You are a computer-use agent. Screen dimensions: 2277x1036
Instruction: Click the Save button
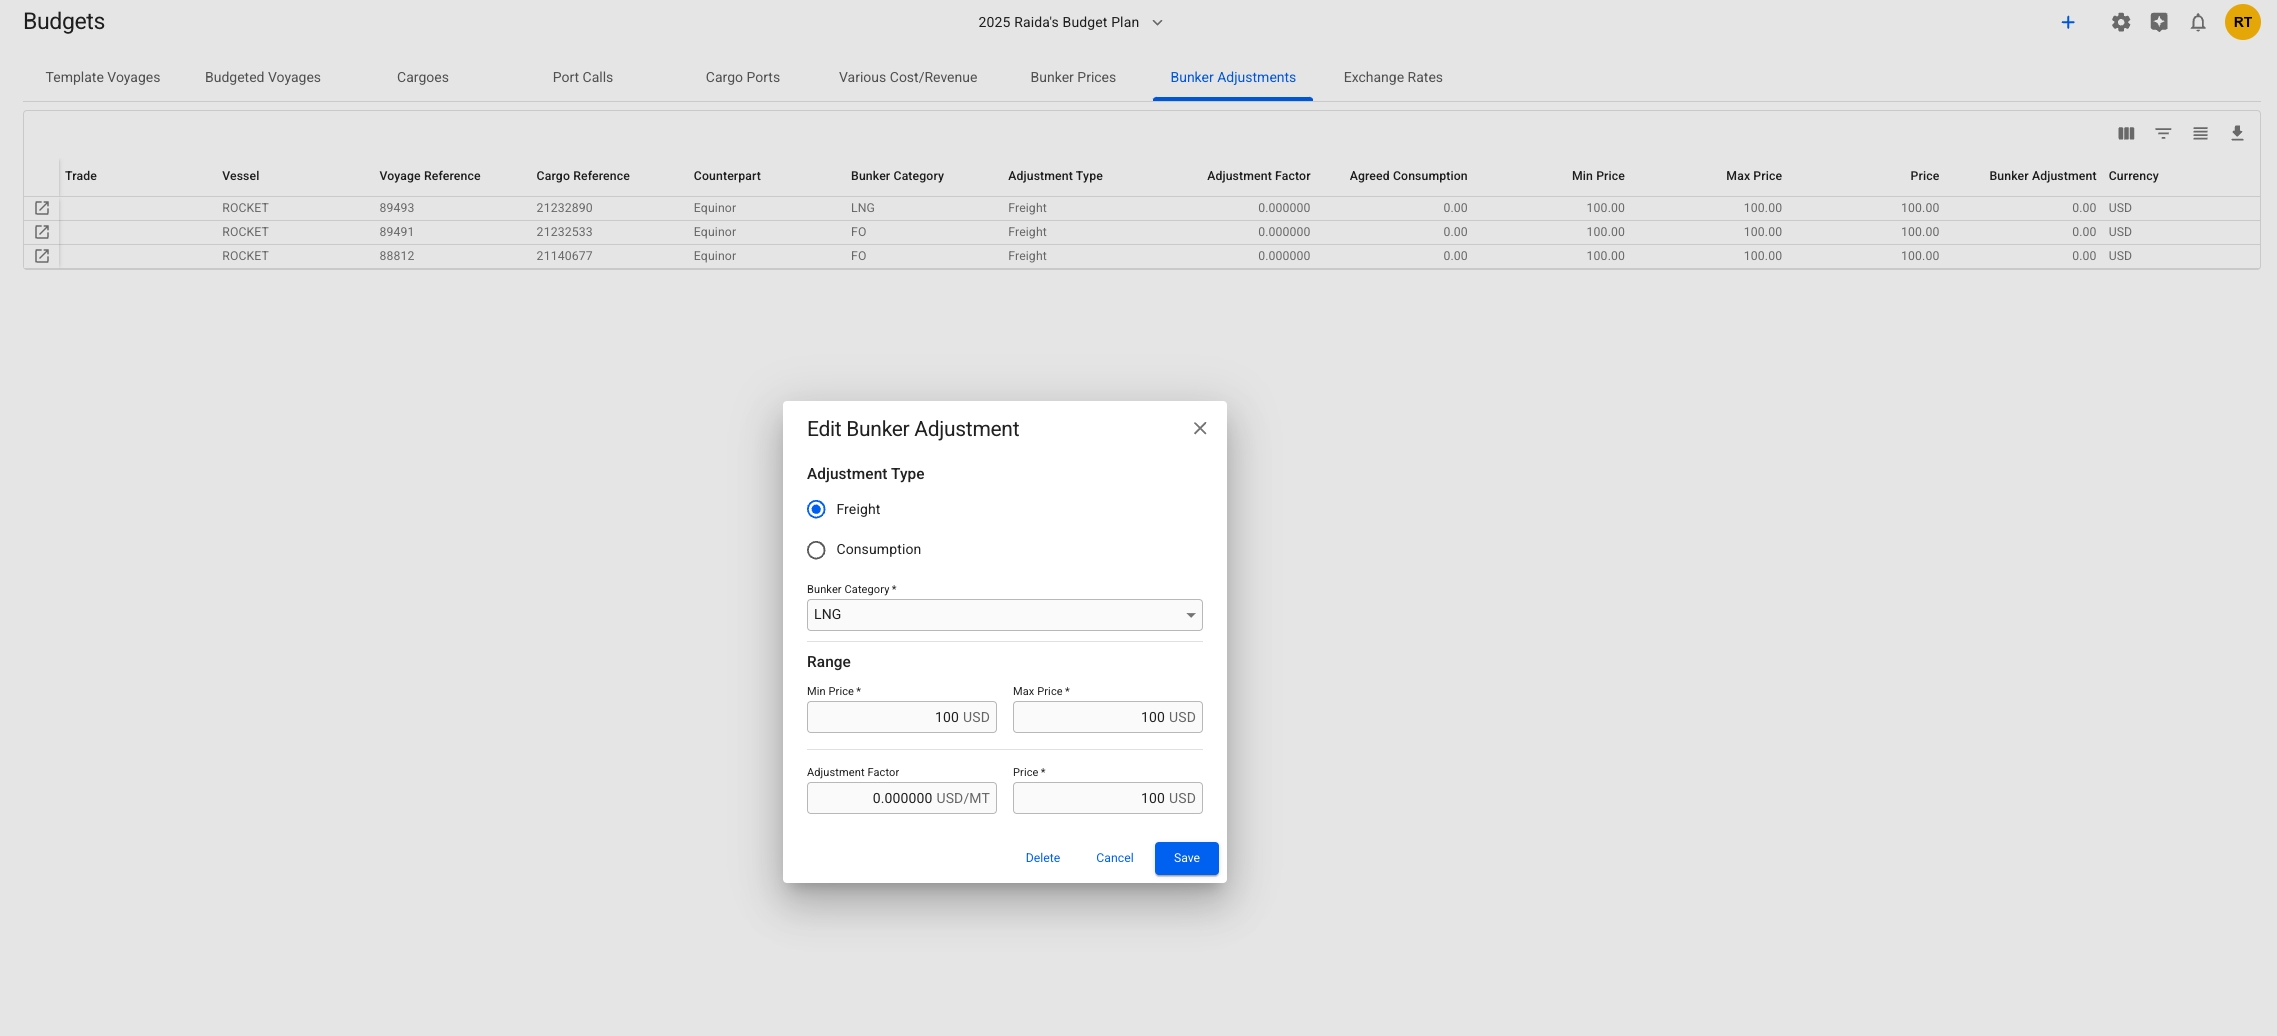coord(1186,858)
